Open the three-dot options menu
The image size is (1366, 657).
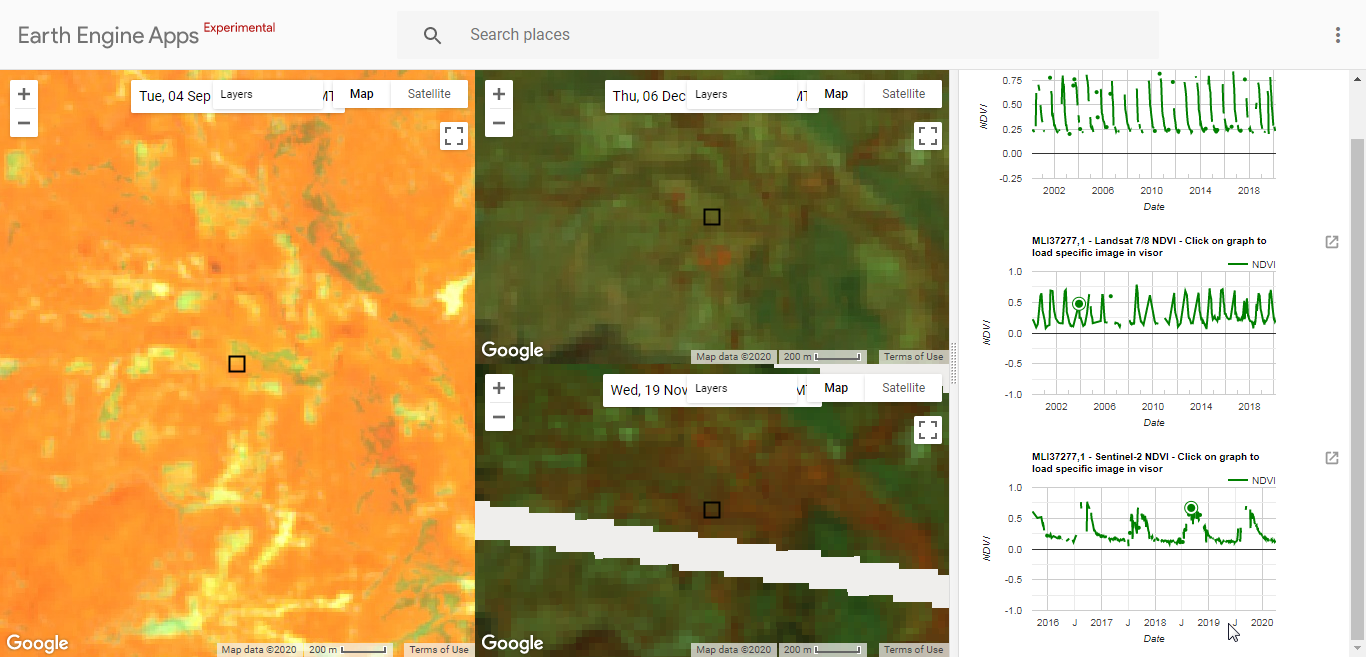click(x=1338, y=35)
